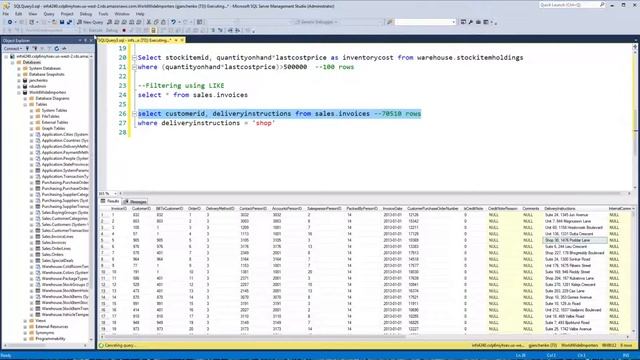Click the InvoiceDate column header
Screen dimensions: 640x360
coord(392,209)
